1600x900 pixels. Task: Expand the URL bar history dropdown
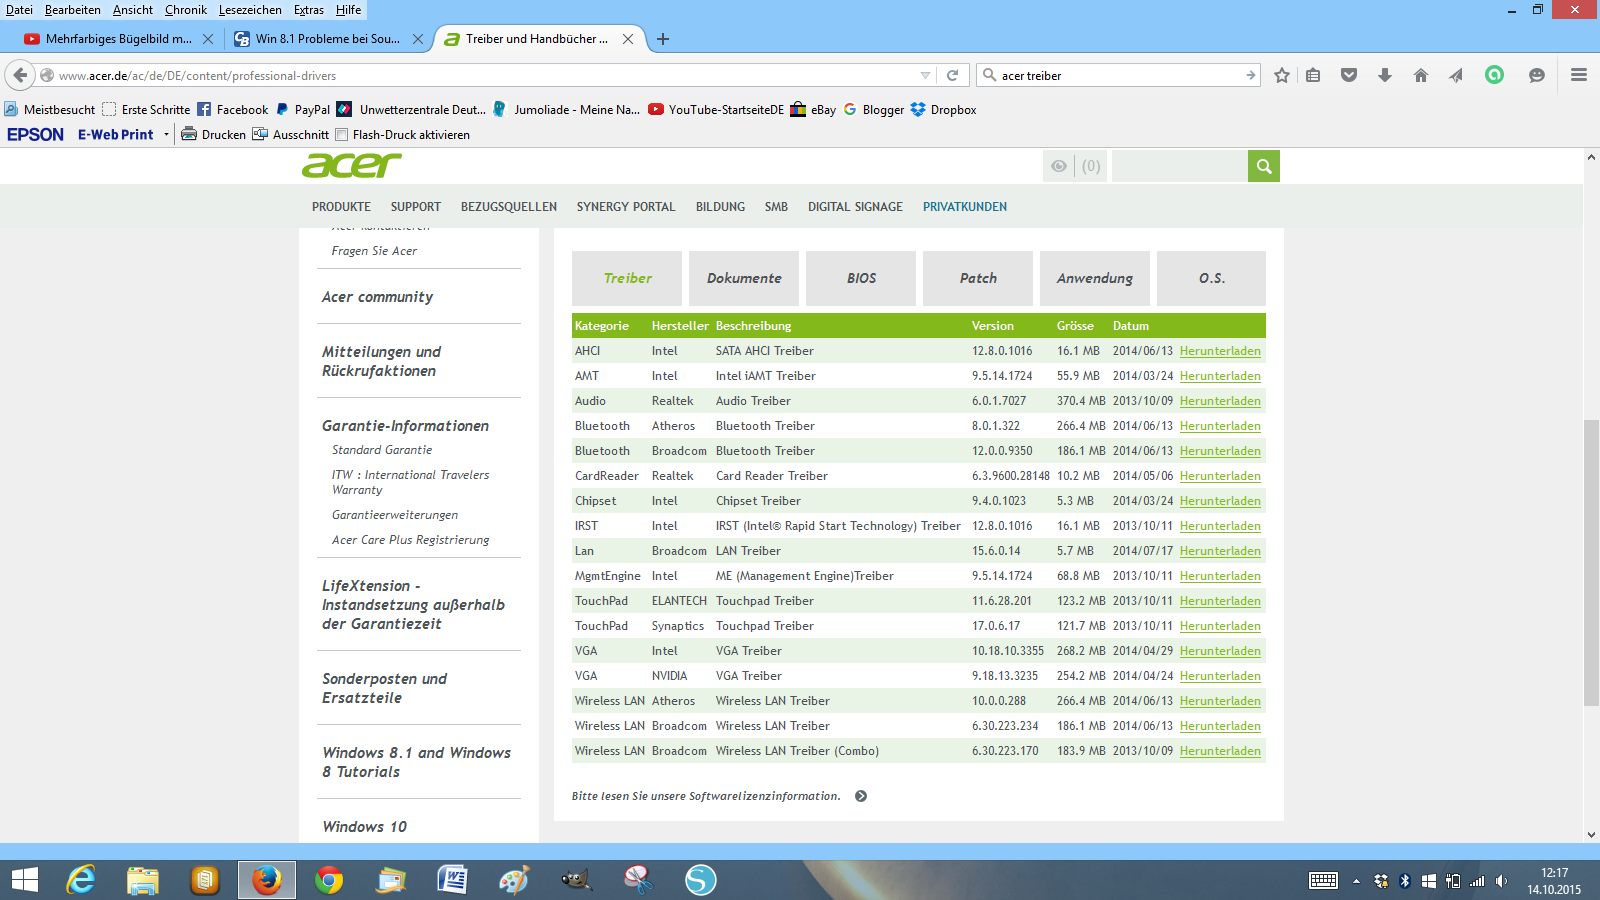(x=925, y=75)
